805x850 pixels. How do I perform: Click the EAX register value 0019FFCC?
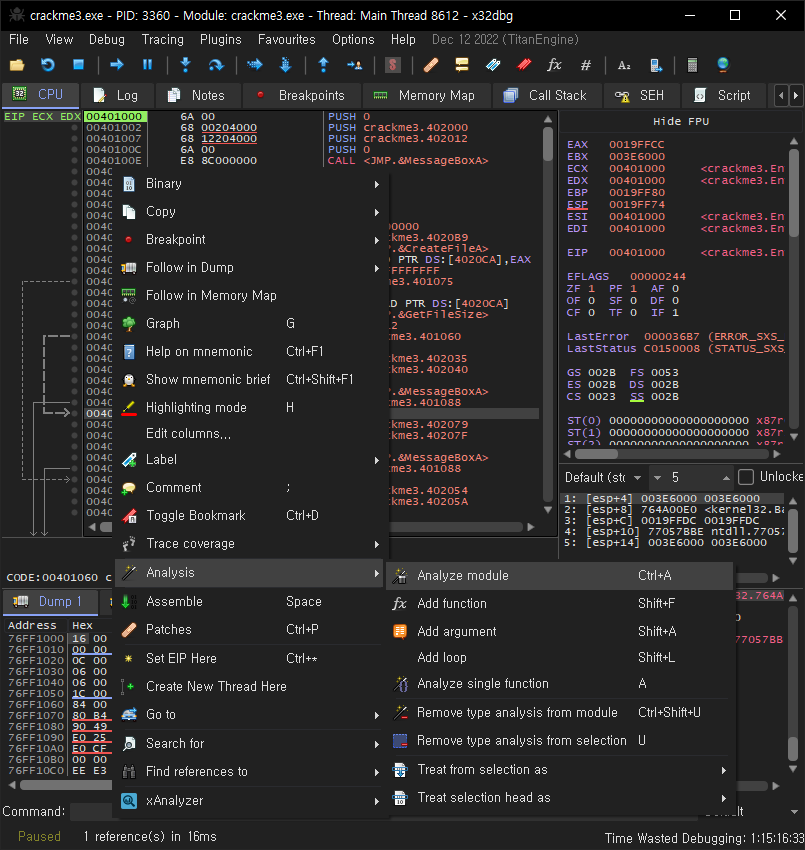[636, 144]
